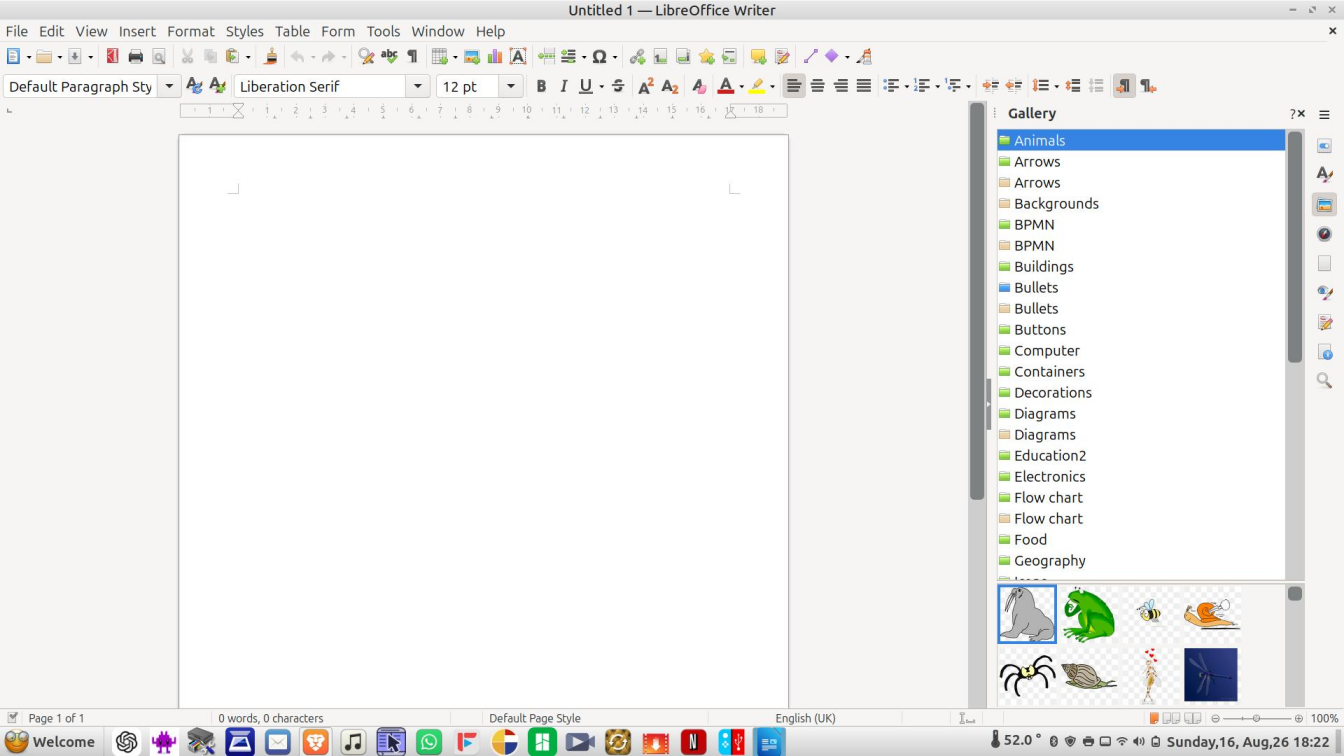This screenshot has width=1344, height=756.
Task: Click the Export as PDF icon
Action: (112, 57)
